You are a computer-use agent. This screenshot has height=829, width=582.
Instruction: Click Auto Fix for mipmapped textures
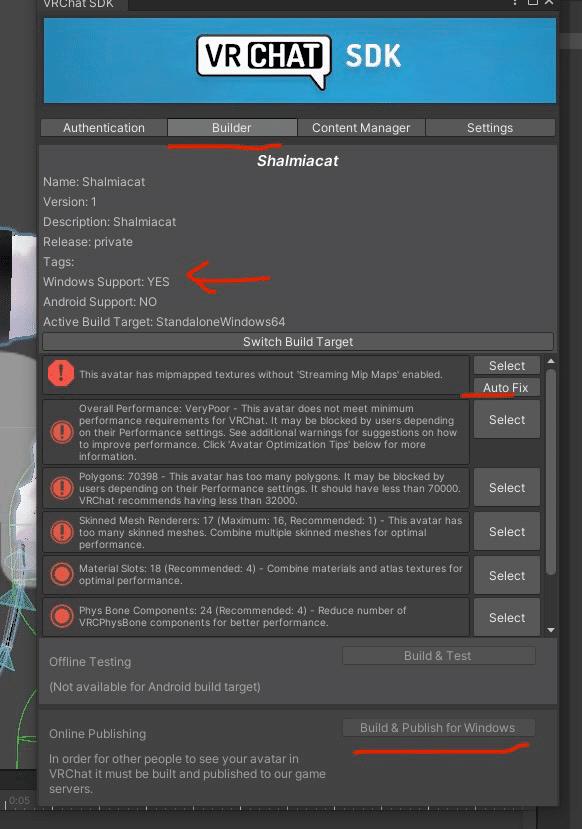506,388
